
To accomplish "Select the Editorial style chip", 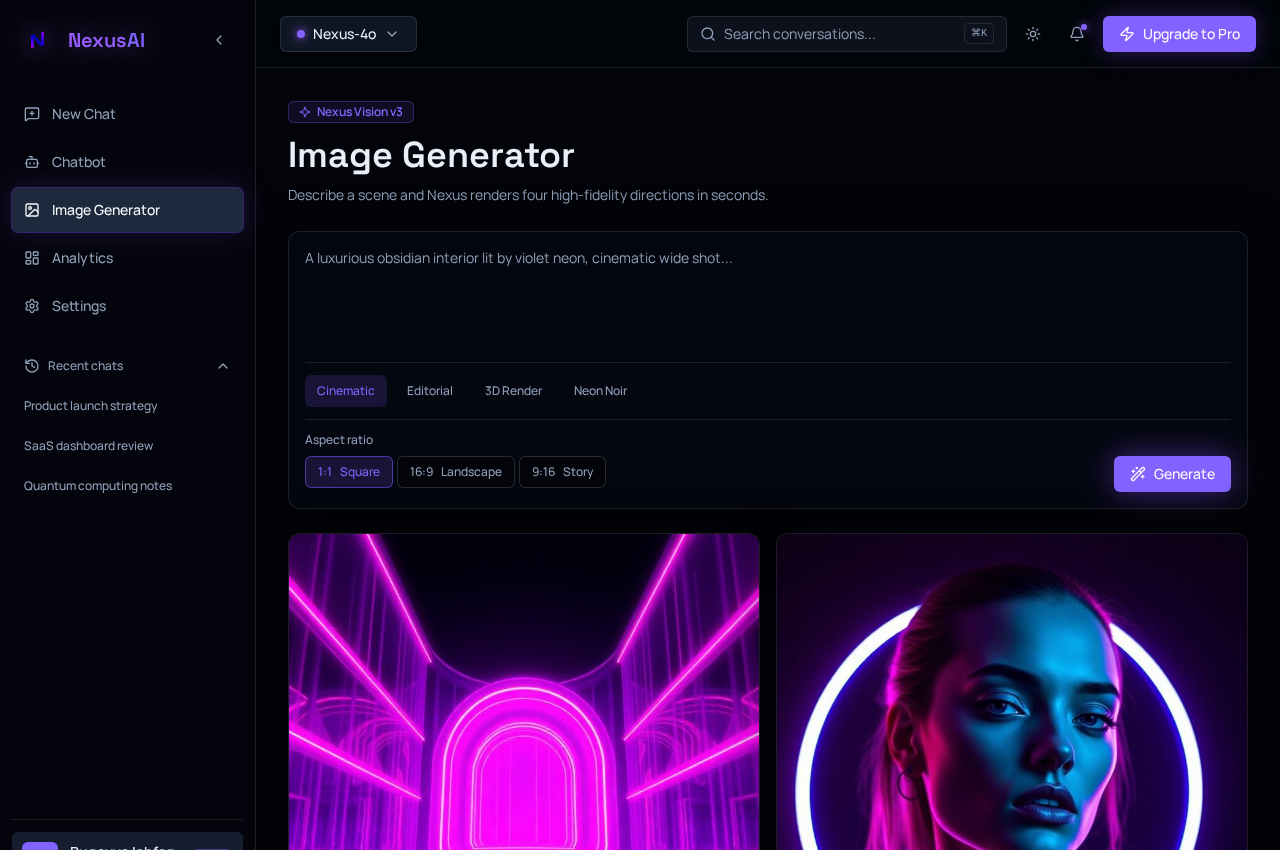I will tap(430, 391).
